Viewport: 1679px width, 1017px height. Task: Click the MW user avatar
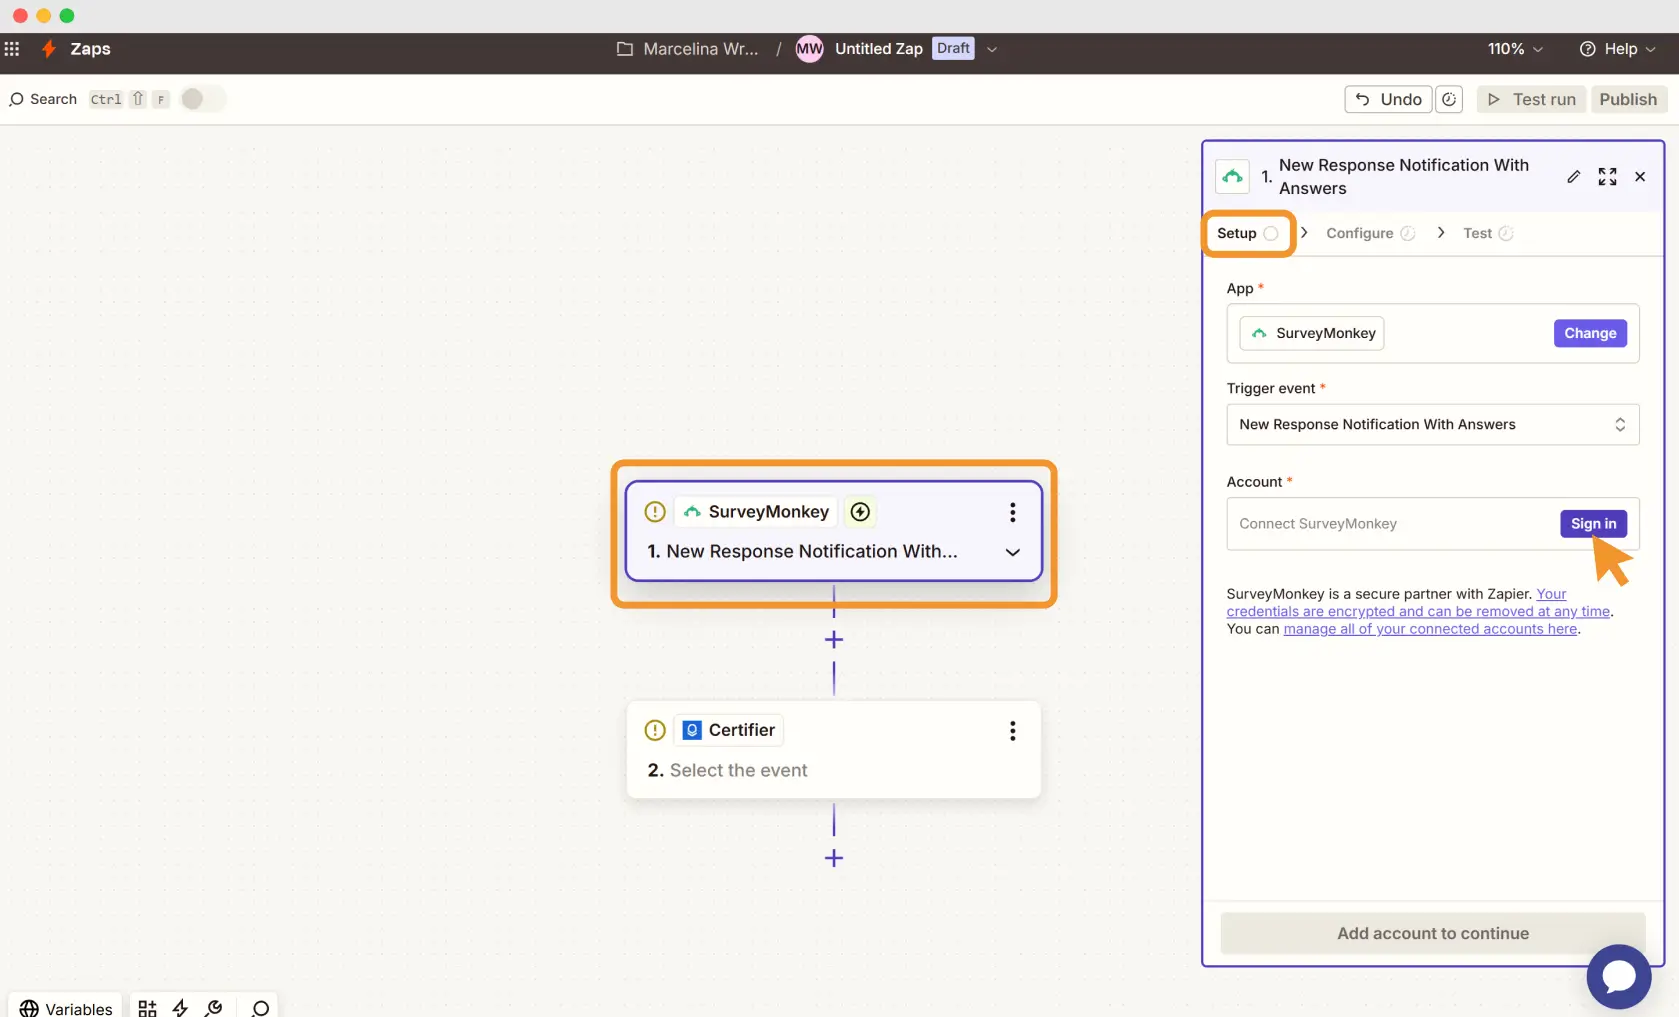[809, 48]
